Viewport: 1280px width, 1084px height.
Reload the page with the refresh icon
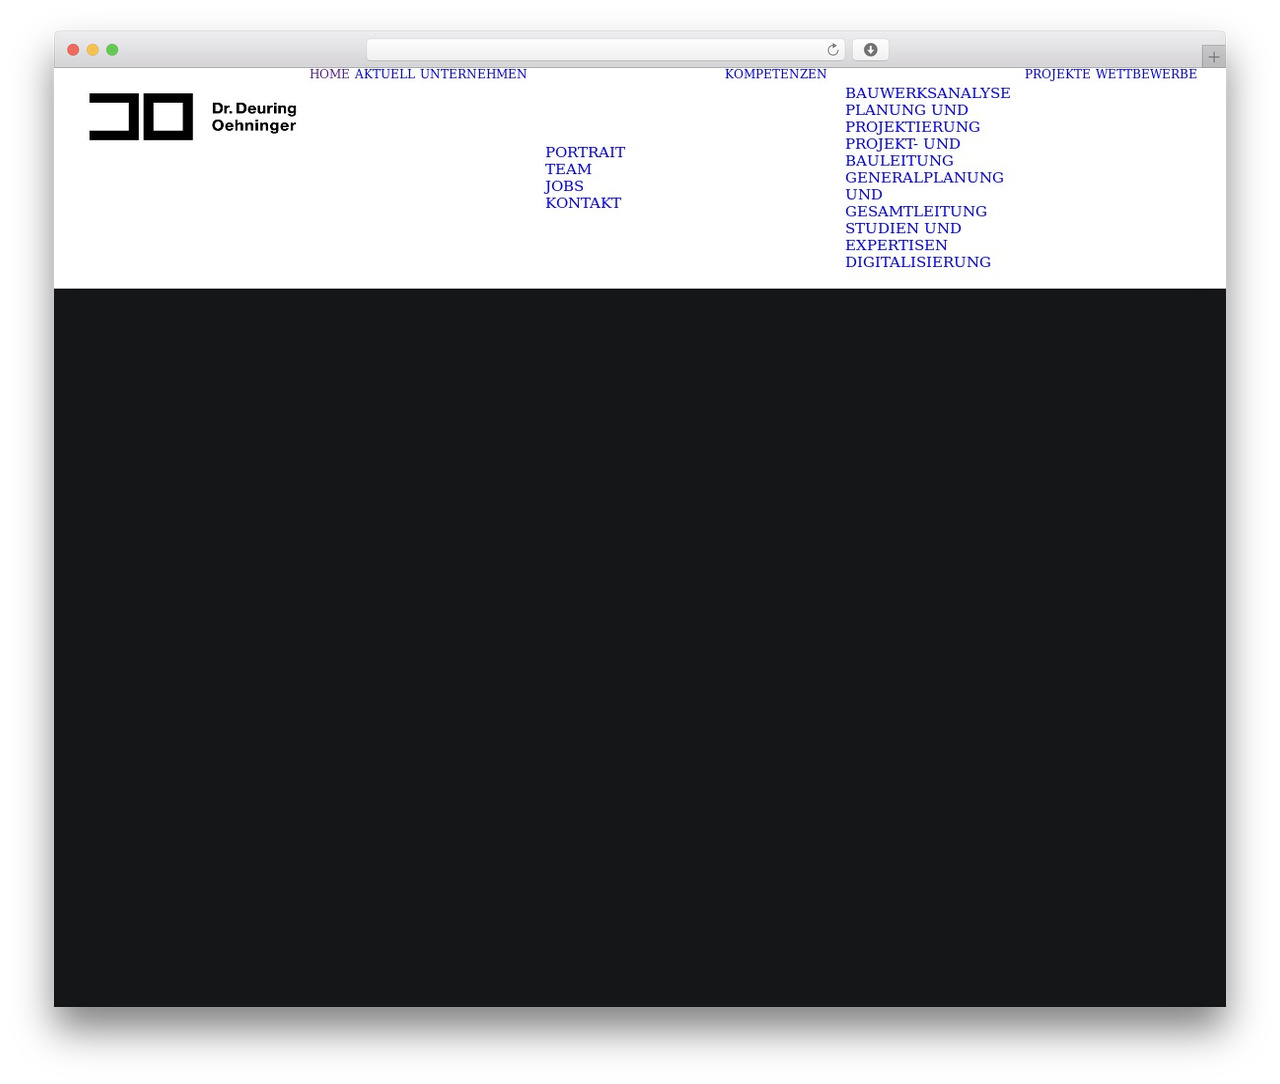pyautogui.click(x=833, y=50)
